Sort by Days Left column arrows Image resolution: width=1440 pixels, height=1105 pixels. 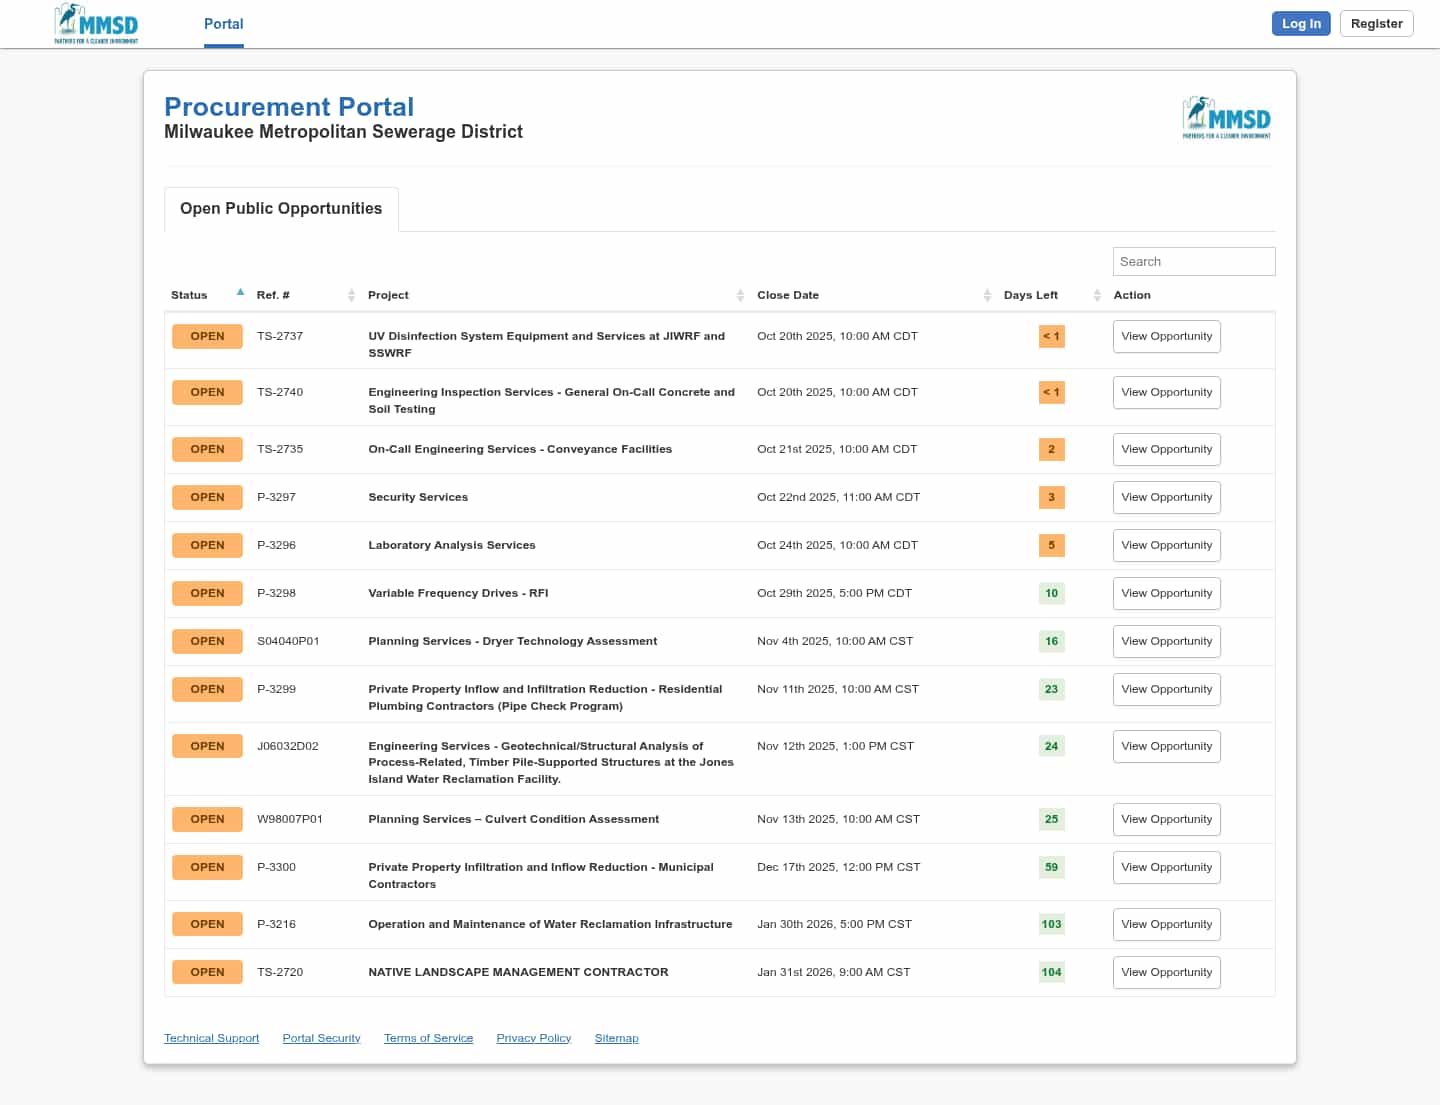1097,295
